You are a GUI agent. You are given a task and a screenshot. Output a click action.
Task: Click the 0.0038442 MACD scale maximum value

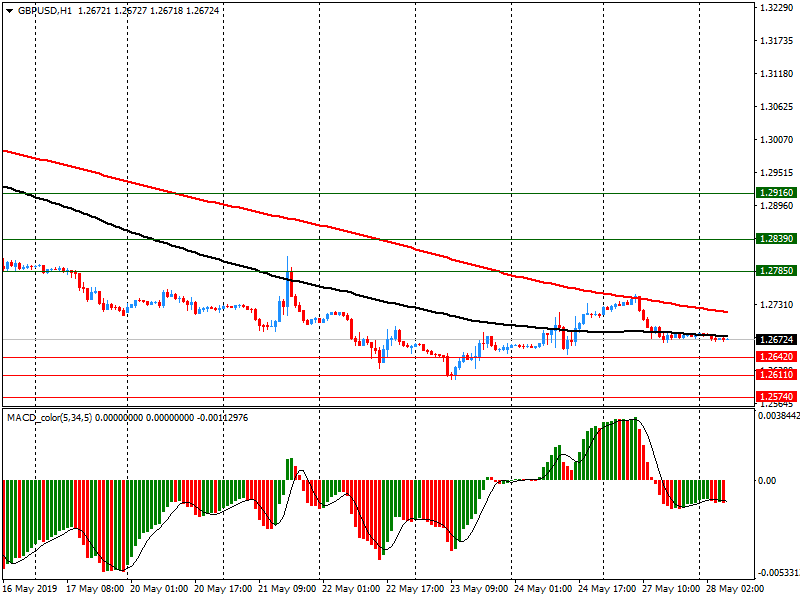(778, 415)
